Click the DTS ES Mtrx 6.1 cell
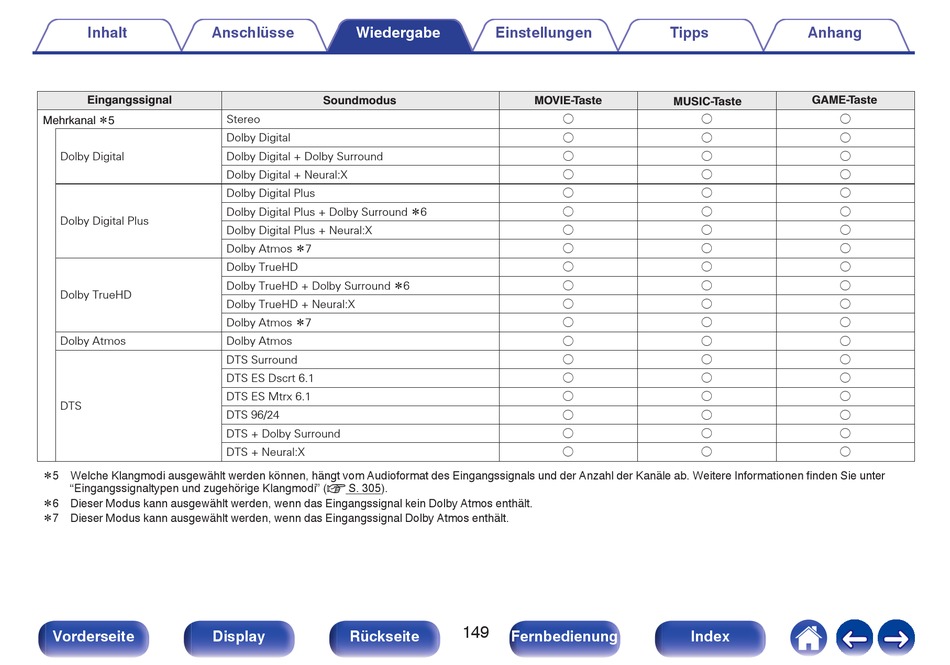Image resolution: width=950 pixels, height=665 pixels. (360, 397)
